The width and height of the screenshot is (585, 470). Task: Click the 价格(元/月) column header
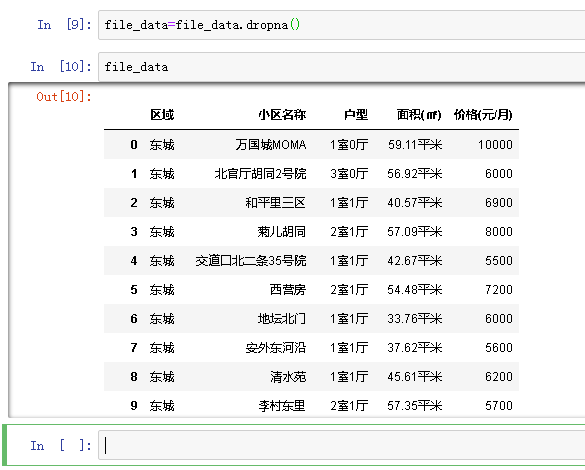(x=483, y=115)
